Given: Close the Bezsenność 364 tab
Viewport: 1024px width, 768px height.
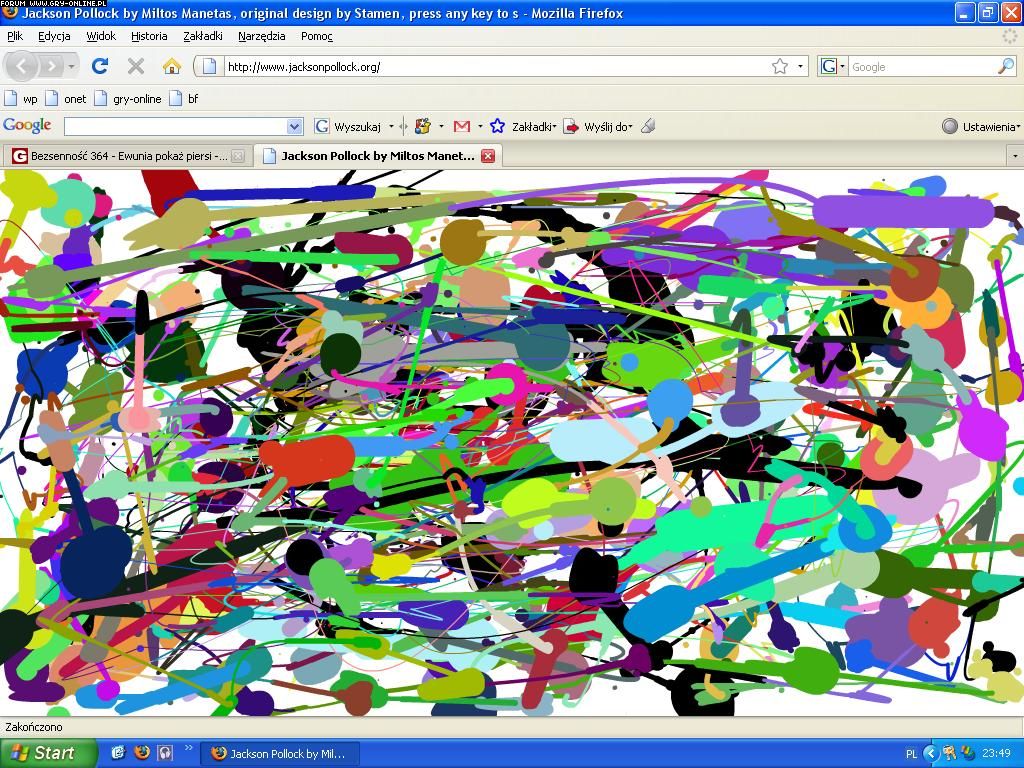Looking at the screenshot, I should (x=238, y=156).
